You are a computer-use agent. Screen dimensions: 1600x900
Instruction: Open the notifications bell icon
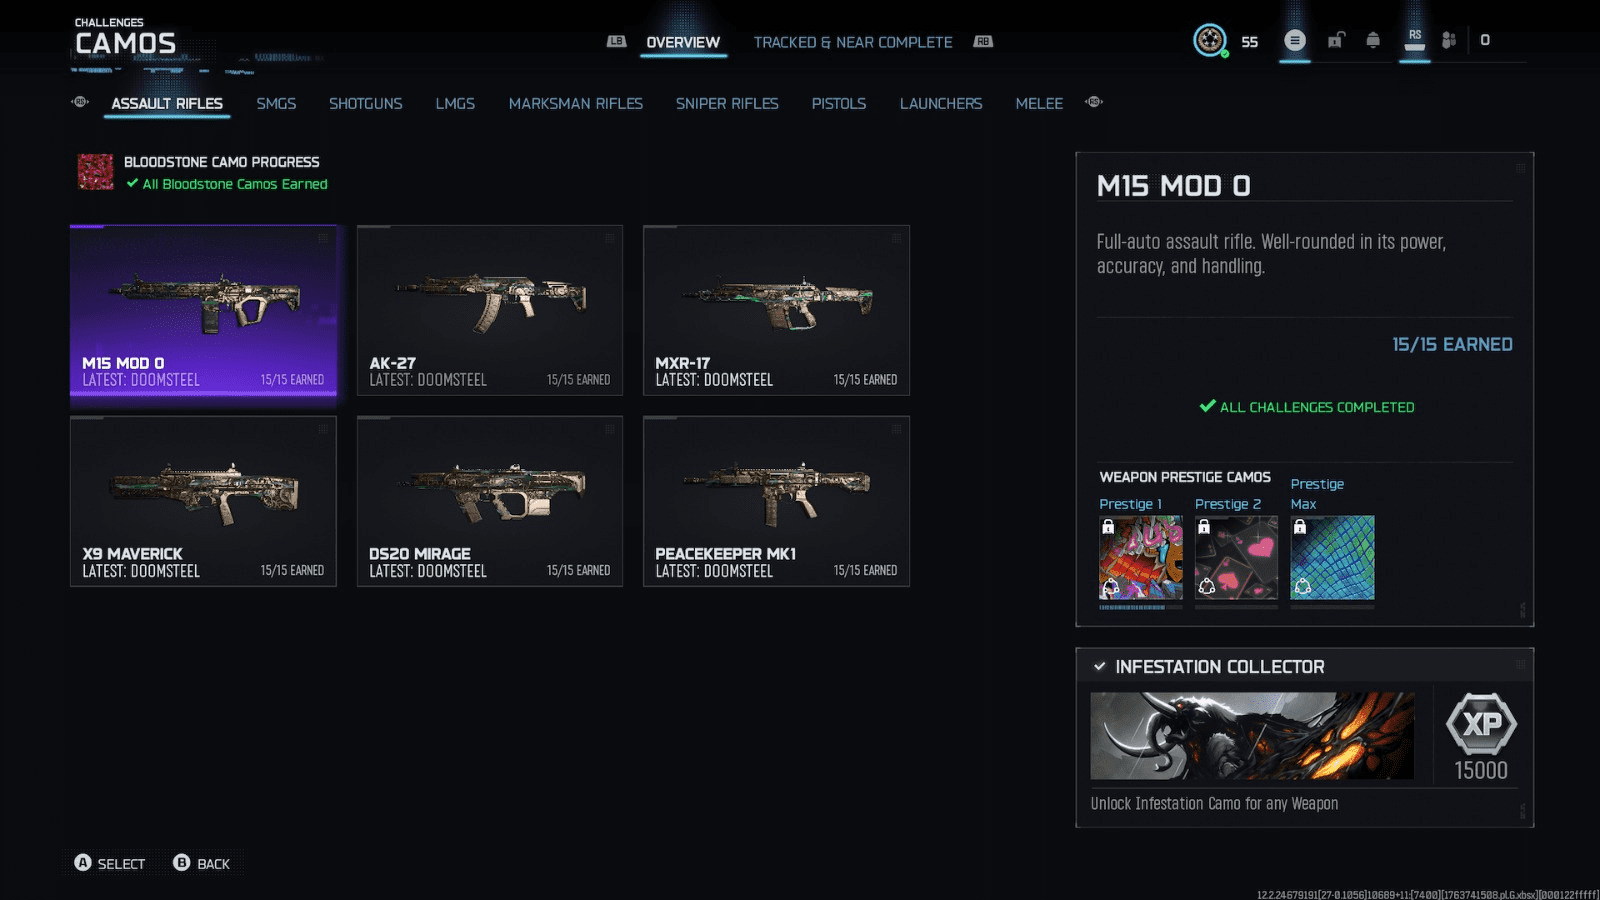(x=1373, y=40)
